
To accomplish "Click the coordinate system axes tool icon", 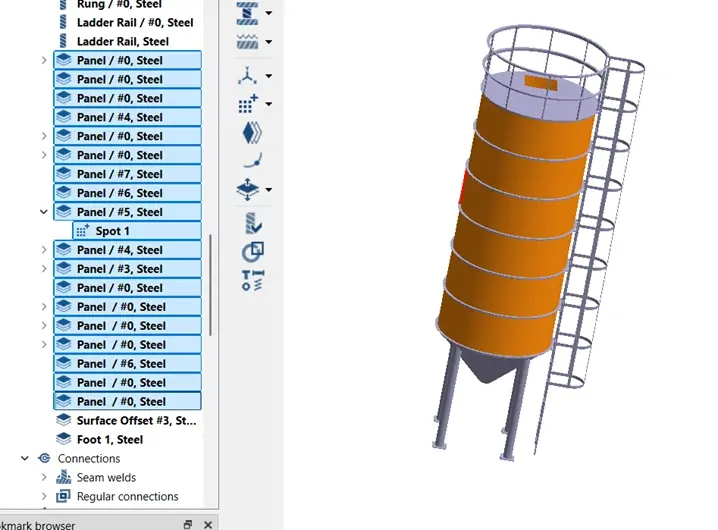I will coord(247,76).
